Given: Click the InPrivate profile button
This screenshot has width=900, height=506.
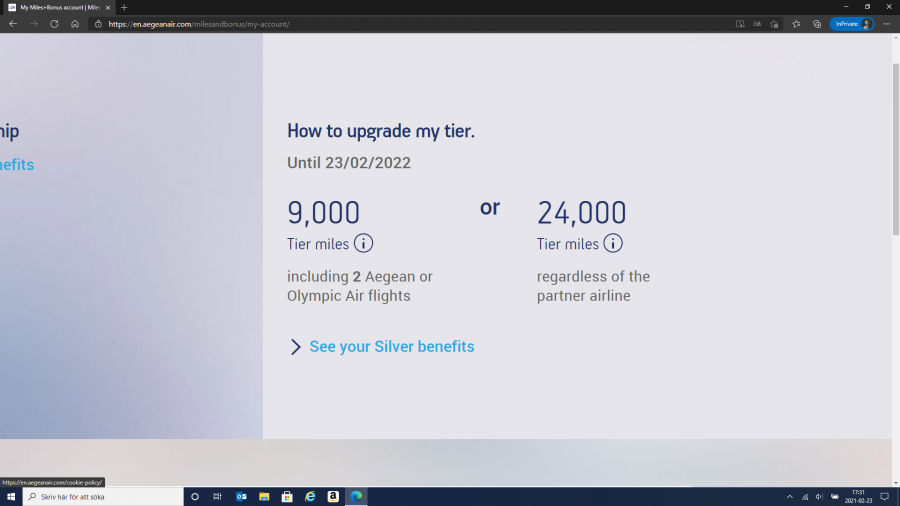Looking at the screenshot, I should [851, 24].
